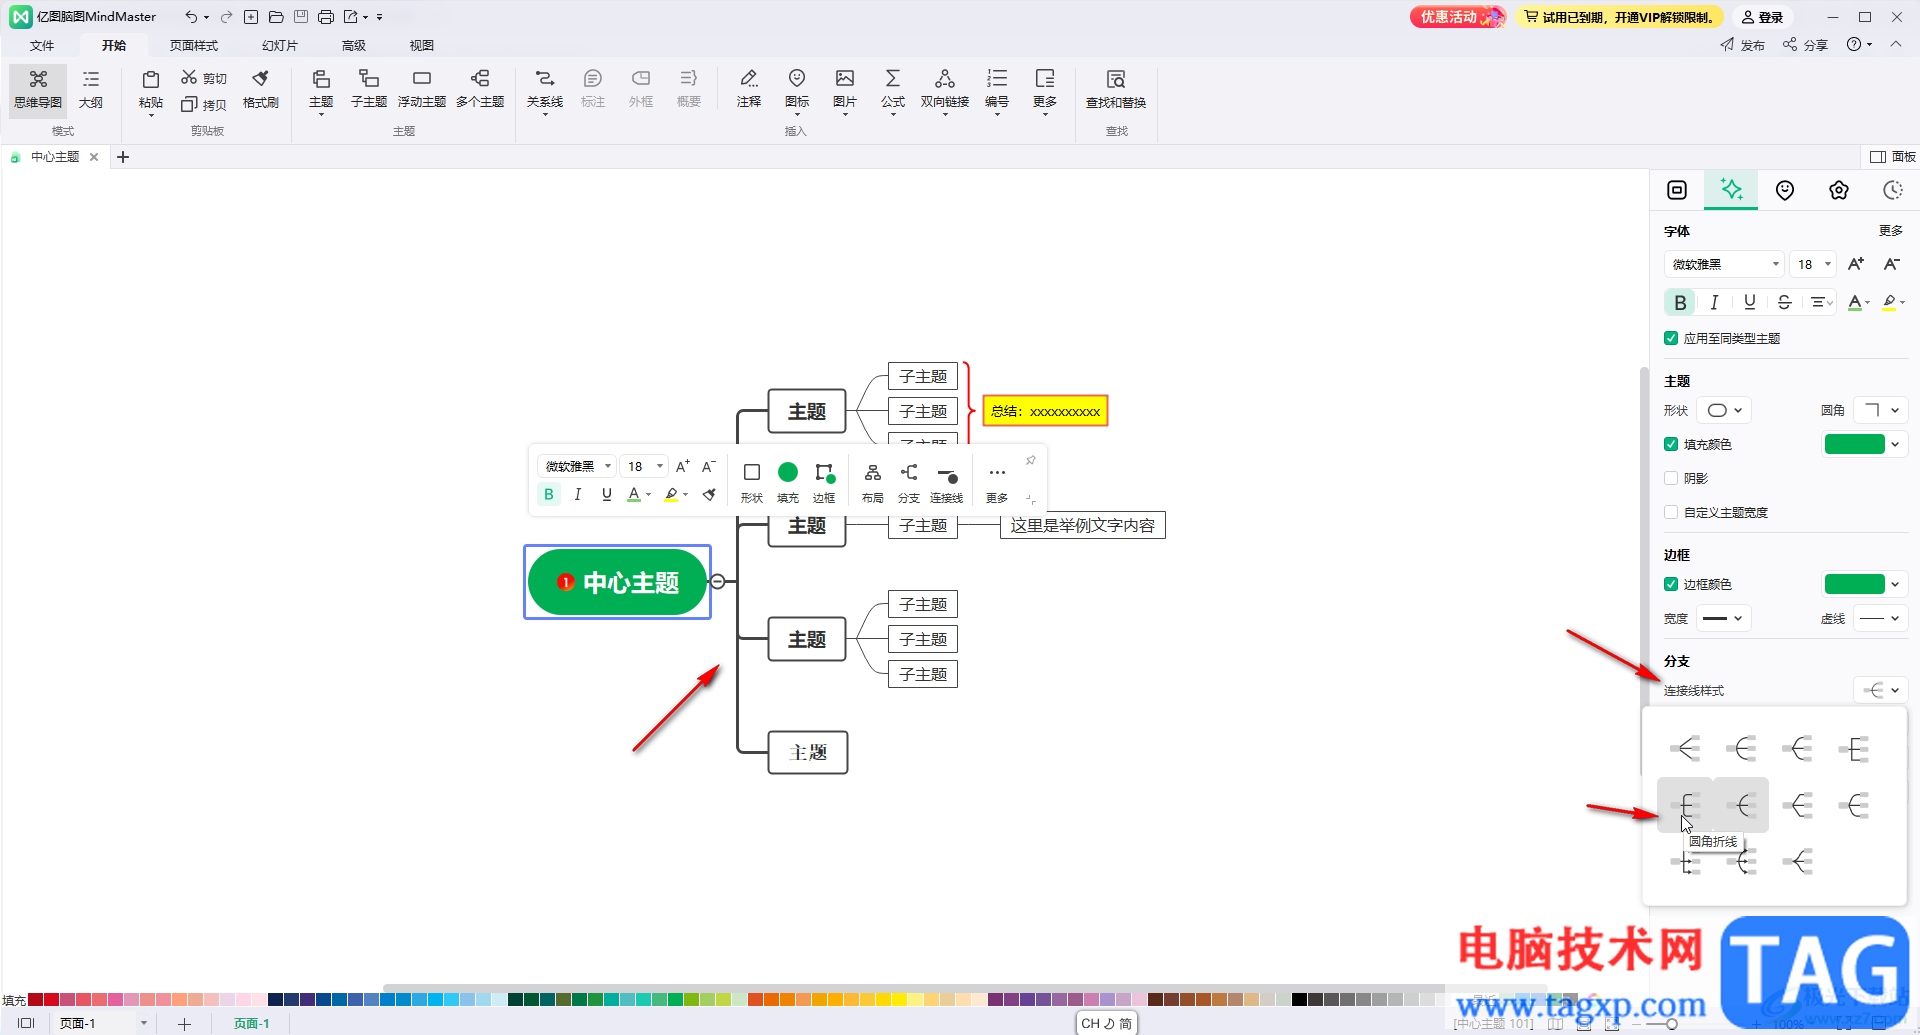Open the history clock panel tab
The height and width of the screenshot is (1035, 1920).
1893,190
